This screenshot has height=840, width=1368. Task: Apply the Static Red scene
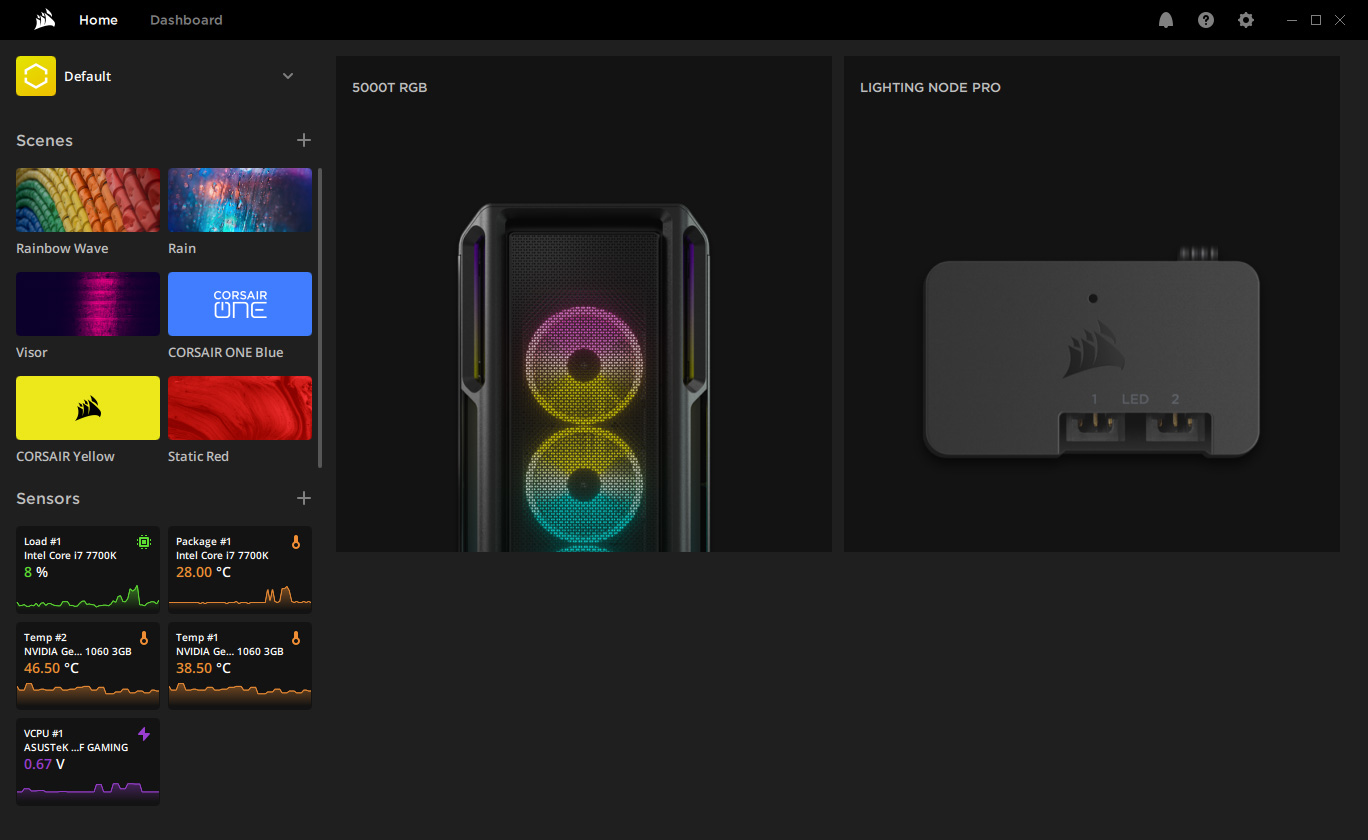pyautogui.click(x=240, y=408)
